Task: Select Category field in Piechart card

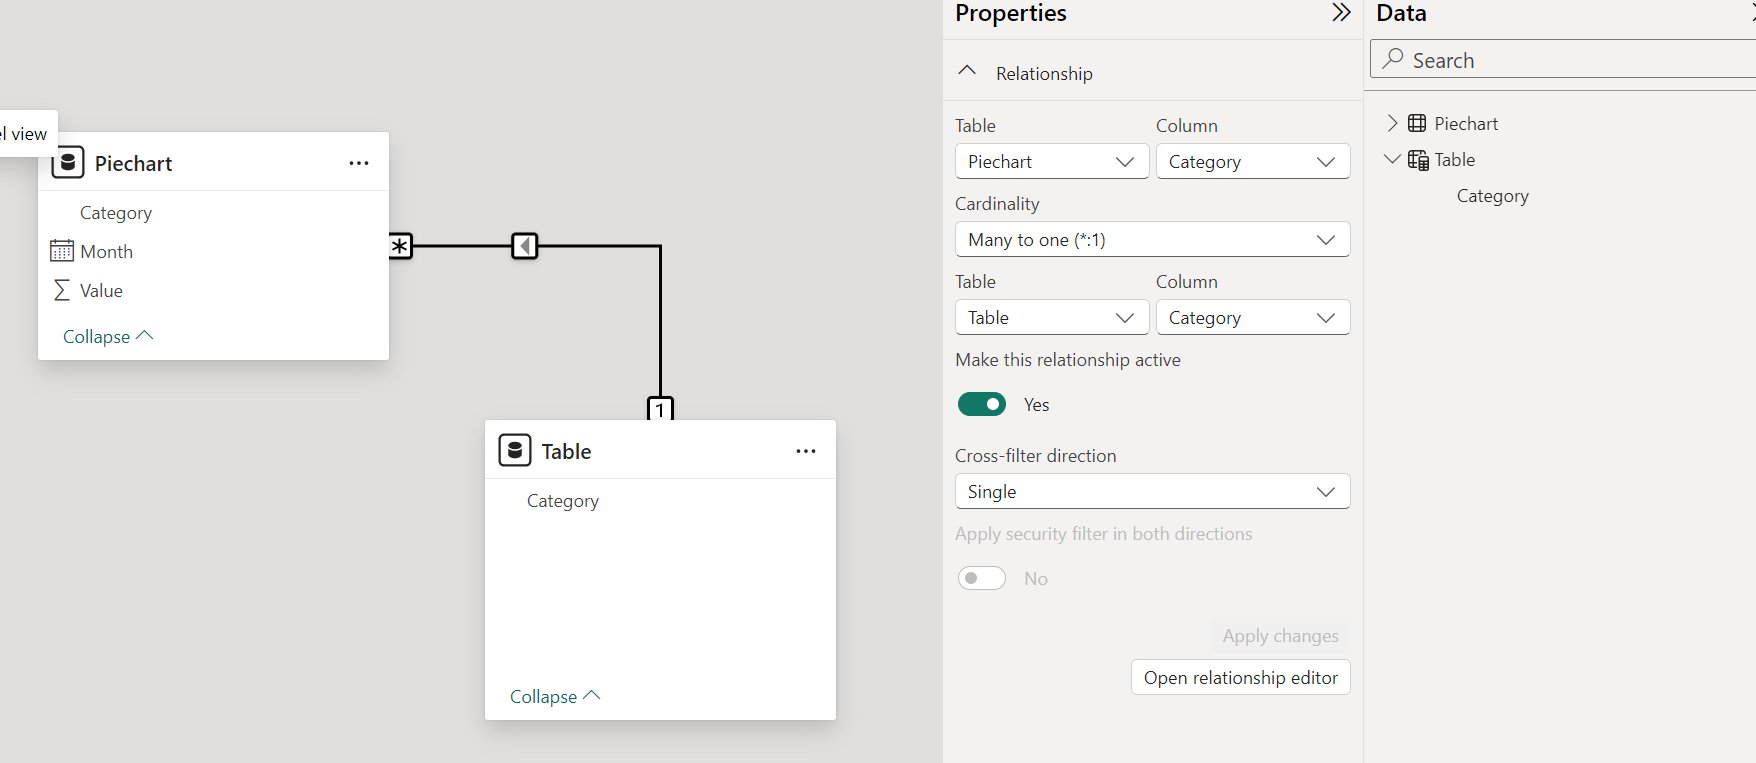Action: click(x=116, y=213)
